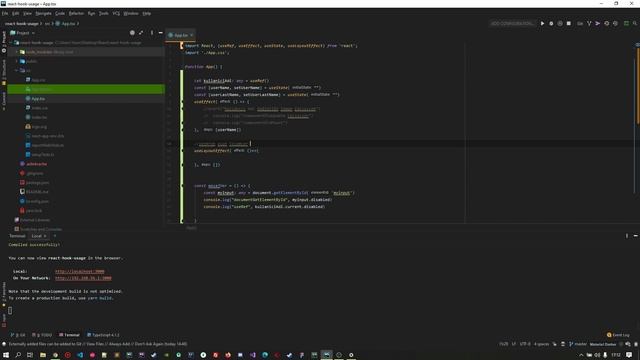The height and width of the screenshot is (360, 640).
Task: Open the Git tool window tab
Action: click(x=18, y=335)
